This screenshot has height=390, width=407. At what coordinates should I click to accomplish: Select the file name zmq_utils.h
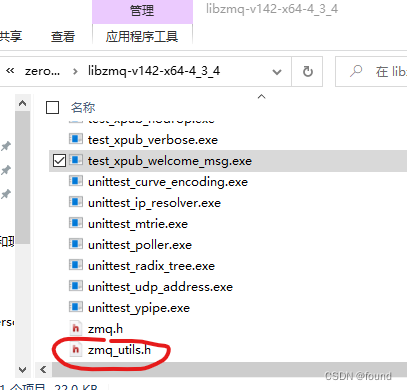point(119,350)
